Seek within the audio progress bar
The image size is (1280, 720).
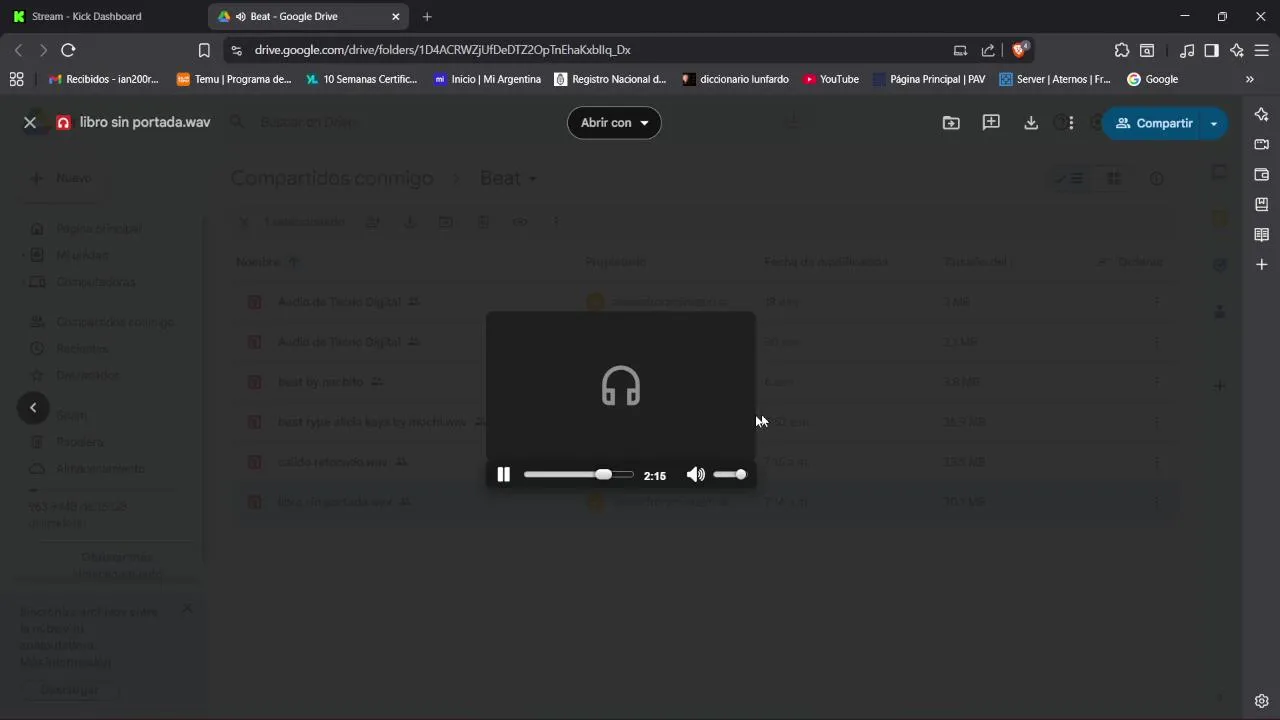tap(578, 475)
